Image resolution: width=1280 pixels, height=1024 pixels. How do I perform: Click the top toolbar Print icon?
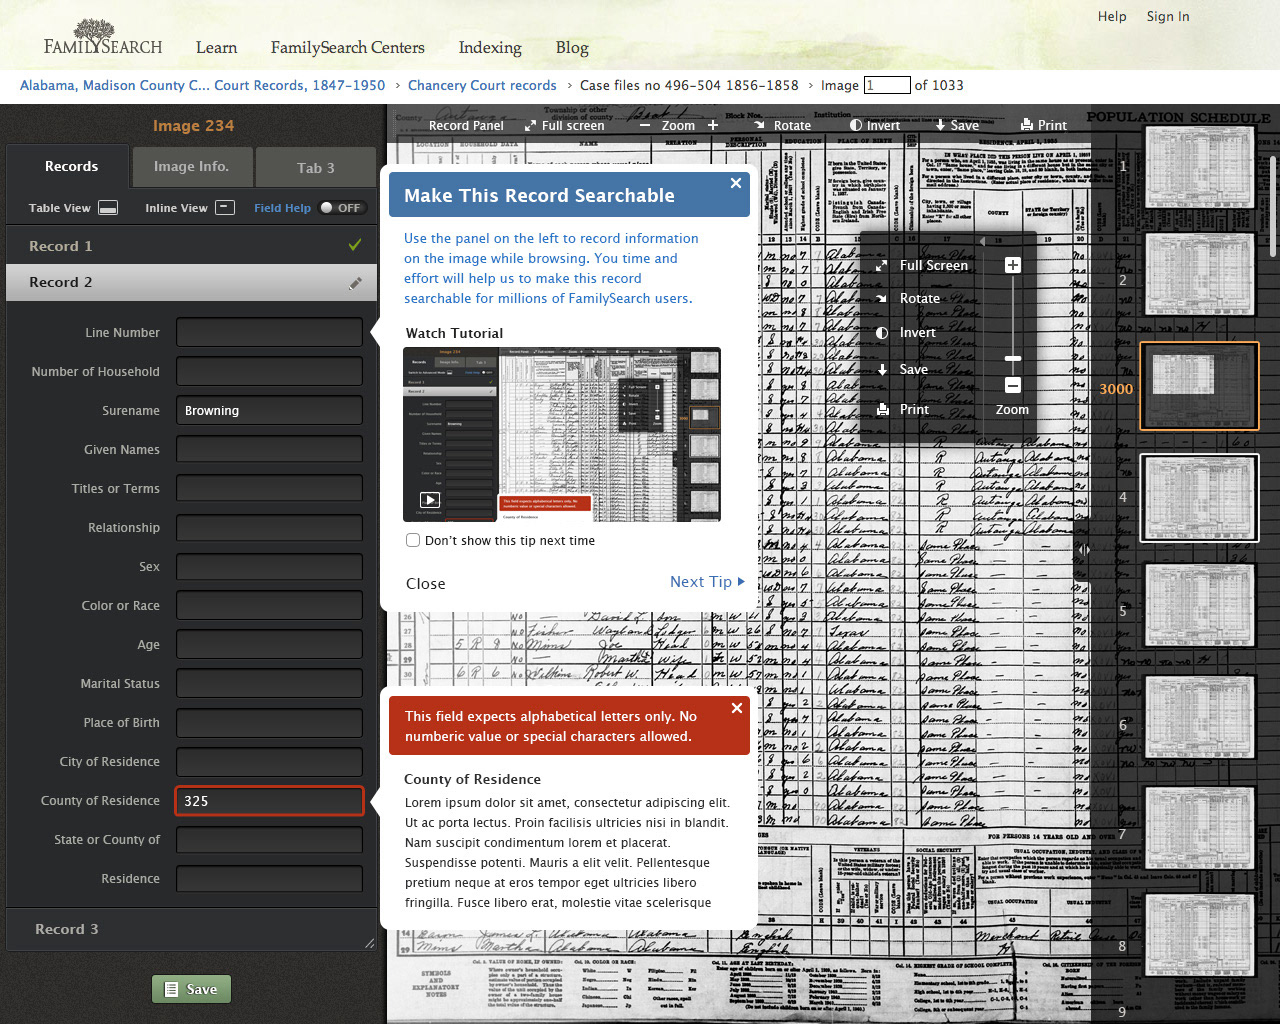pos(1026,126)
